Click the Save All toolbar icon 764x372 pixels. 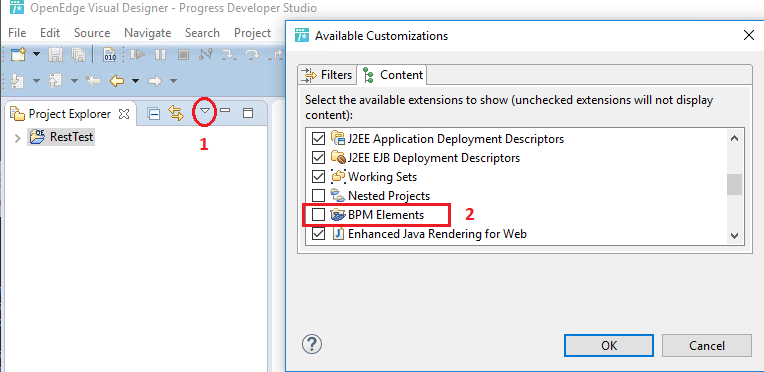[78, 55]
